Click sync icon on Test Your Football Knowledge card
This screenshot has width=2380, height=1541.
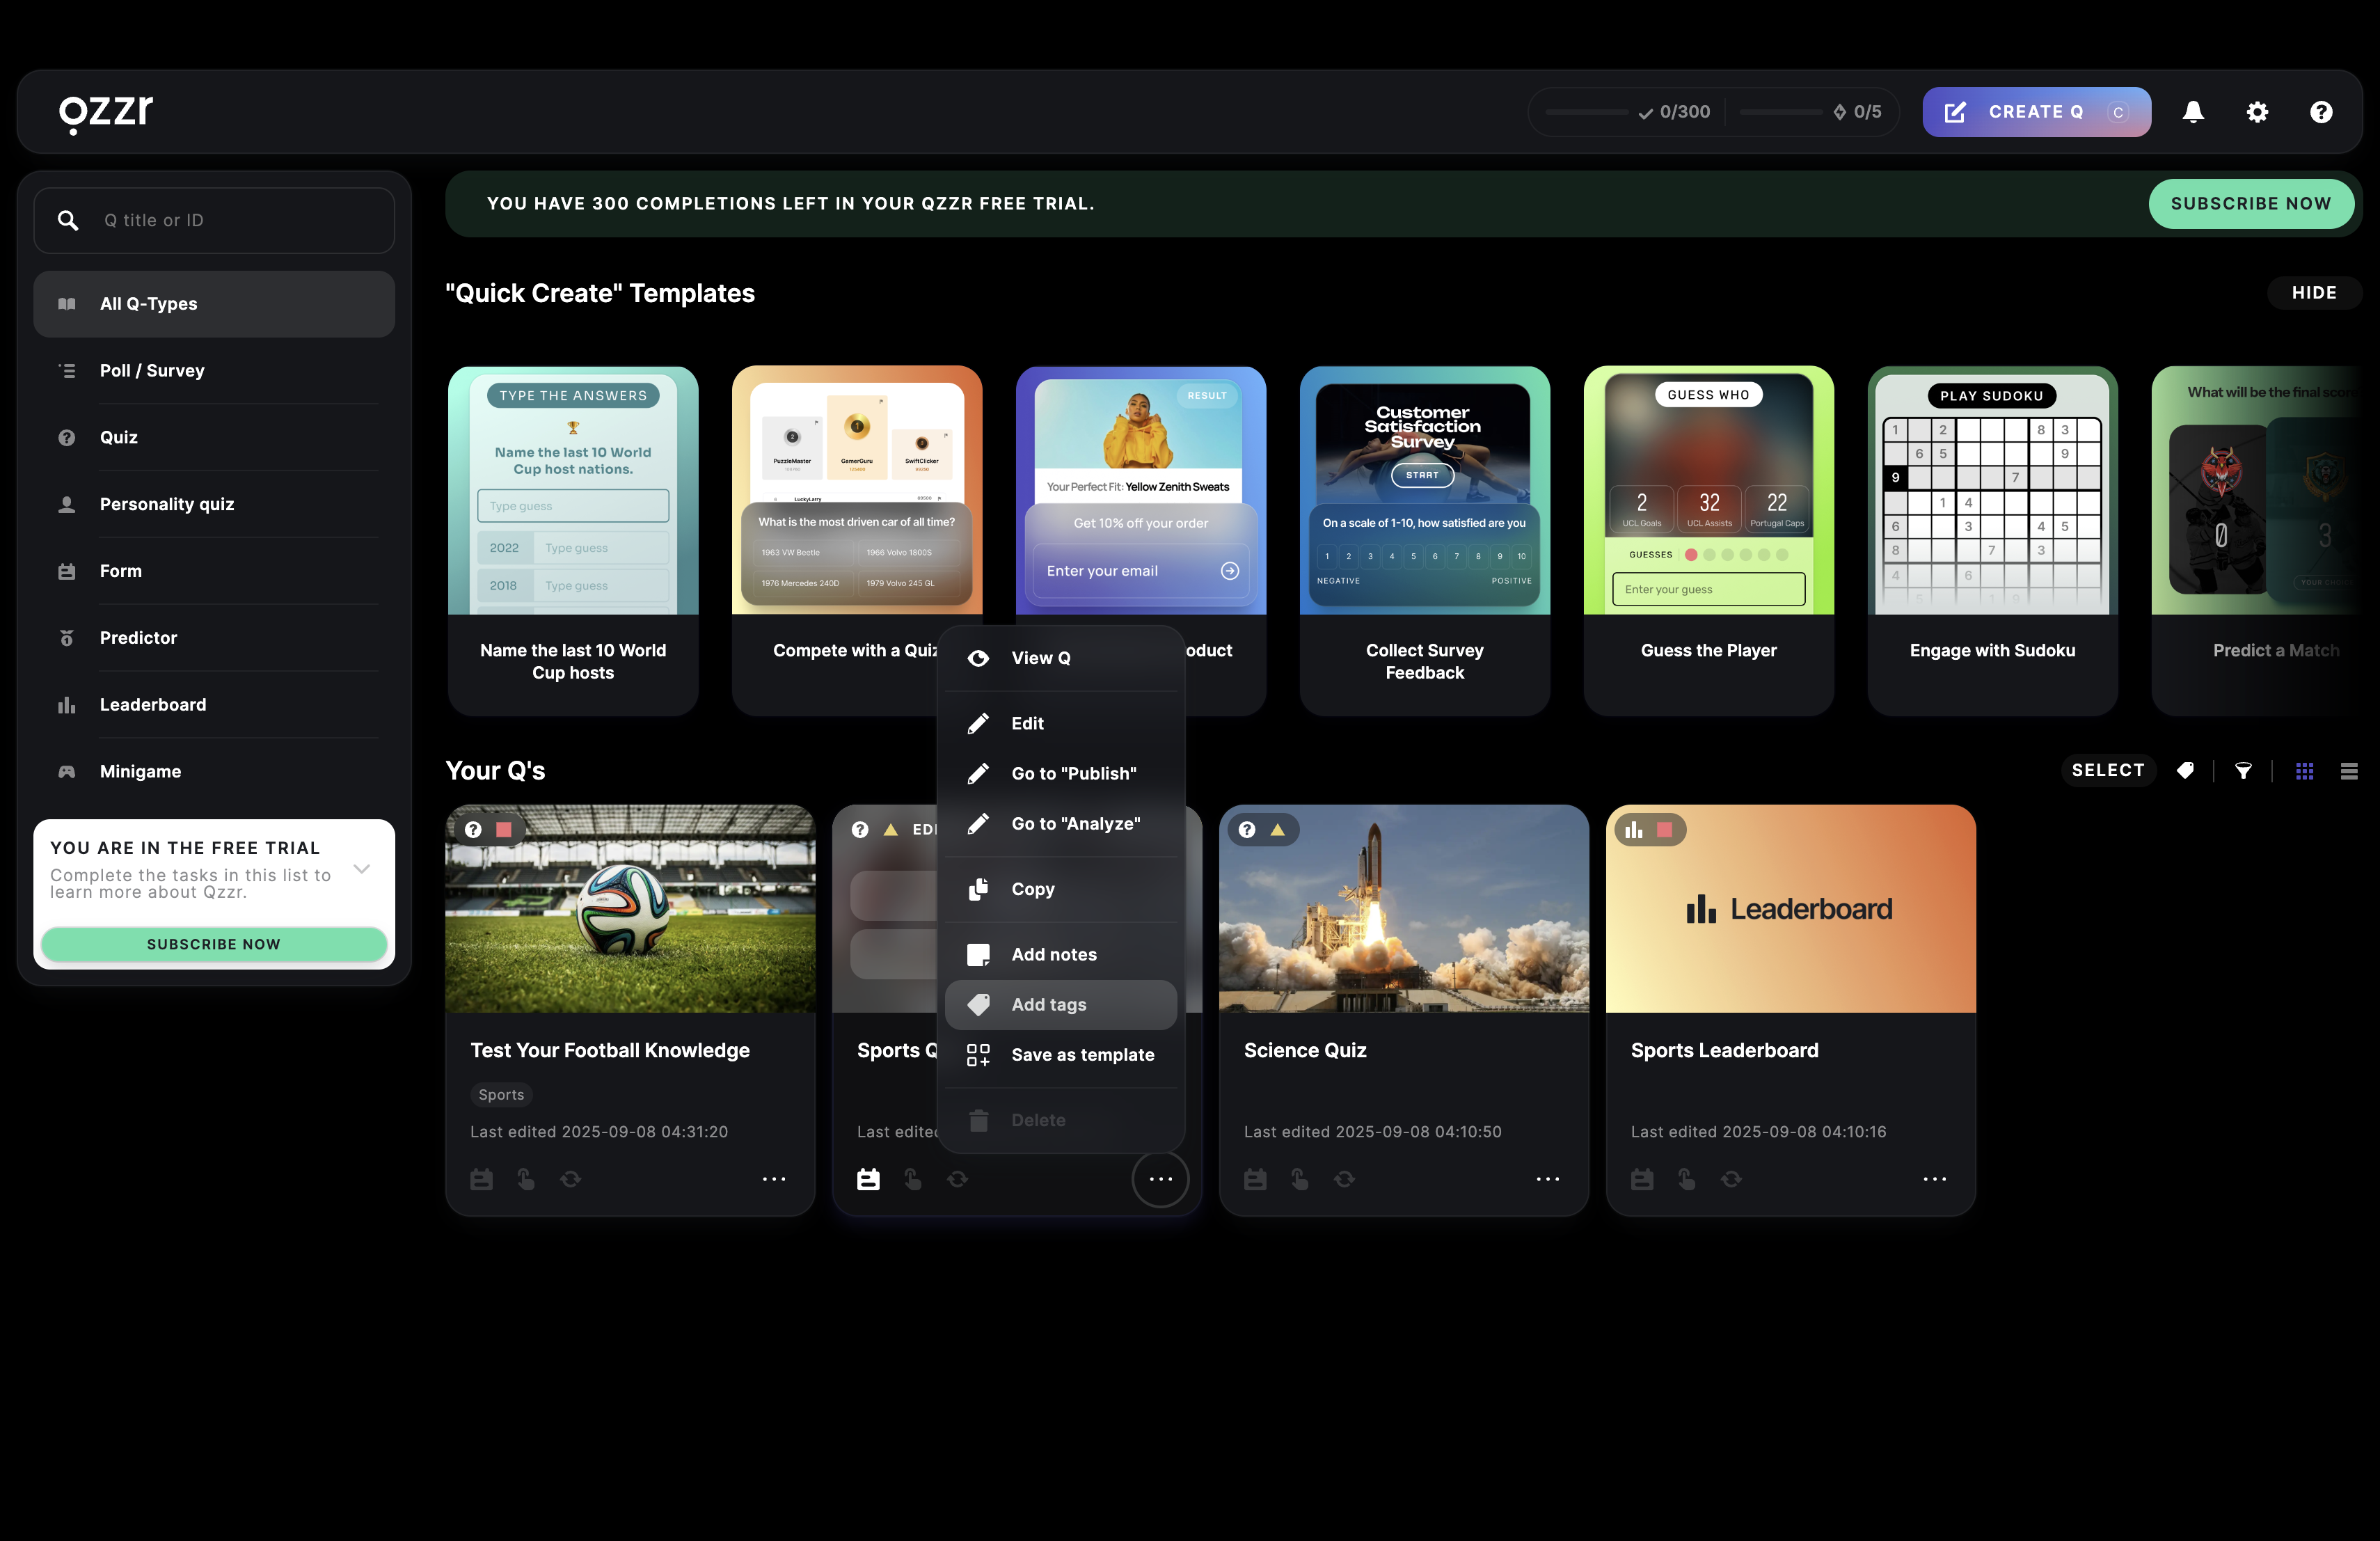(x=570, y=1179)
